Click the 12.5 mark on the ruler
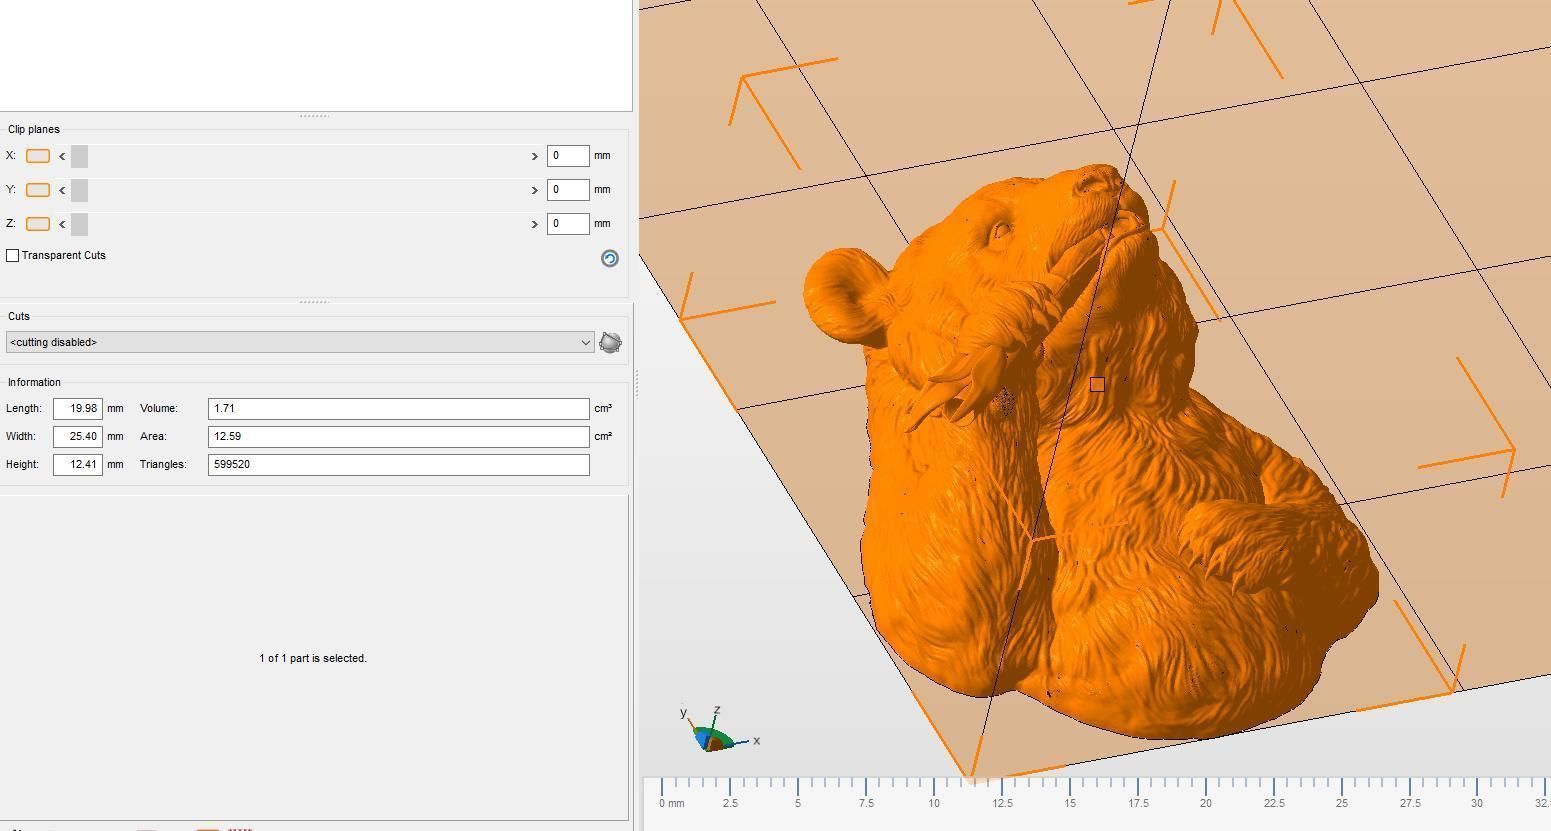The image size is (1551, 831). click(1002, 803)
